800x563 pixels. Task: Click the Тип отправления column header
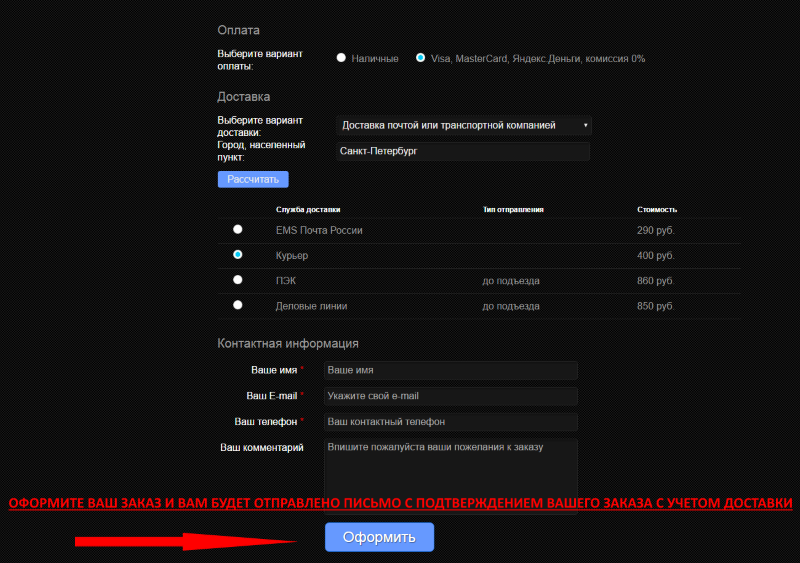coord(513,210)
